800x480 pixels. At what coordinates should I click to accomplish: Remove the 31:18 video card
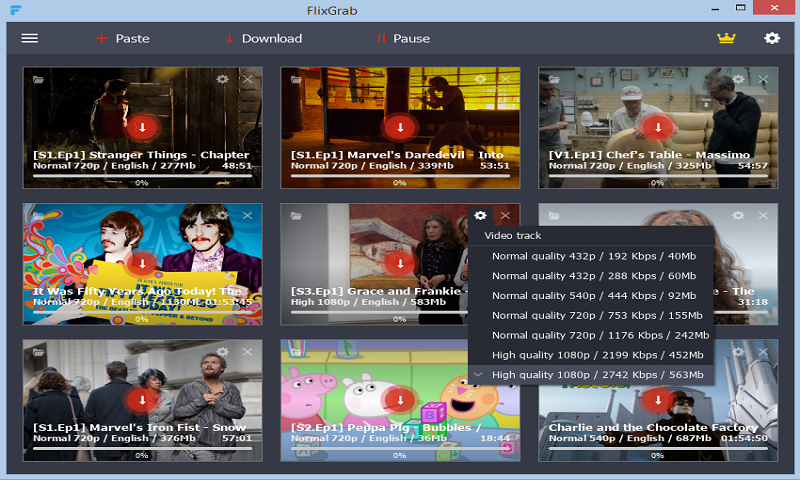tap(763, 215)
